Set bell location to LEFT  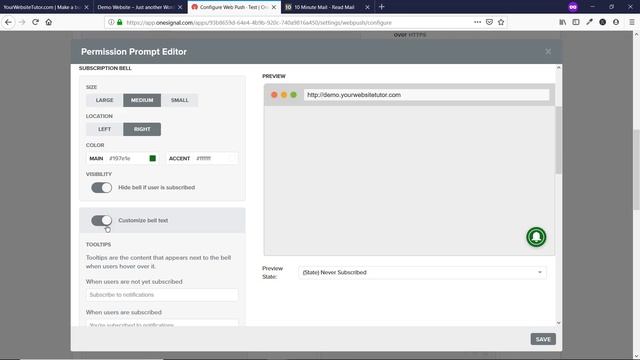(x=104, y=129)
